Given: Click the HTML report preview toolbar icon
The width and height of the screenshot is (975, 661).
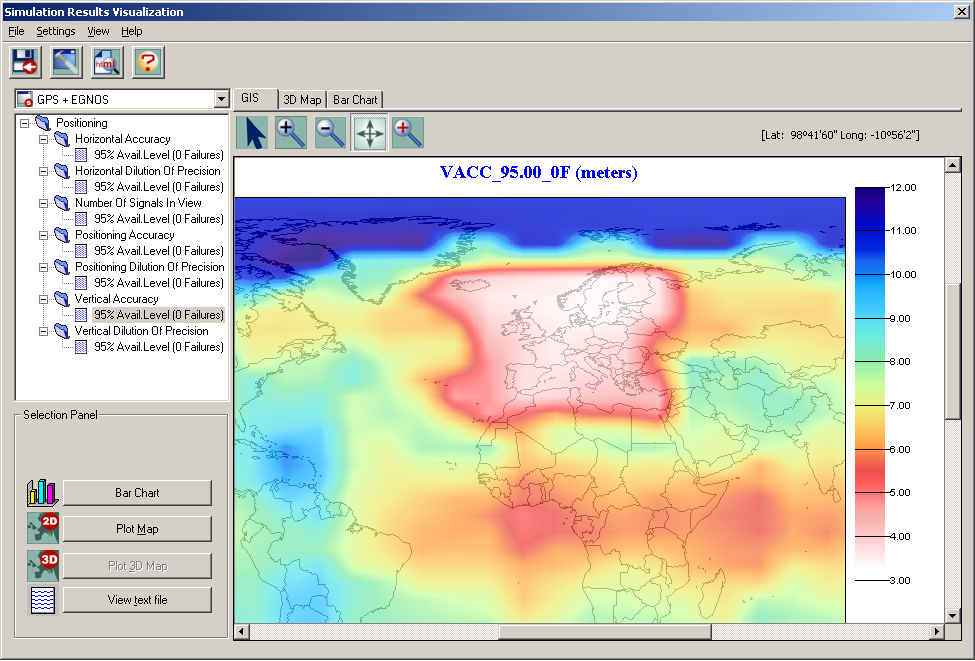Looking at the screenshot, I should click(107, 62).
